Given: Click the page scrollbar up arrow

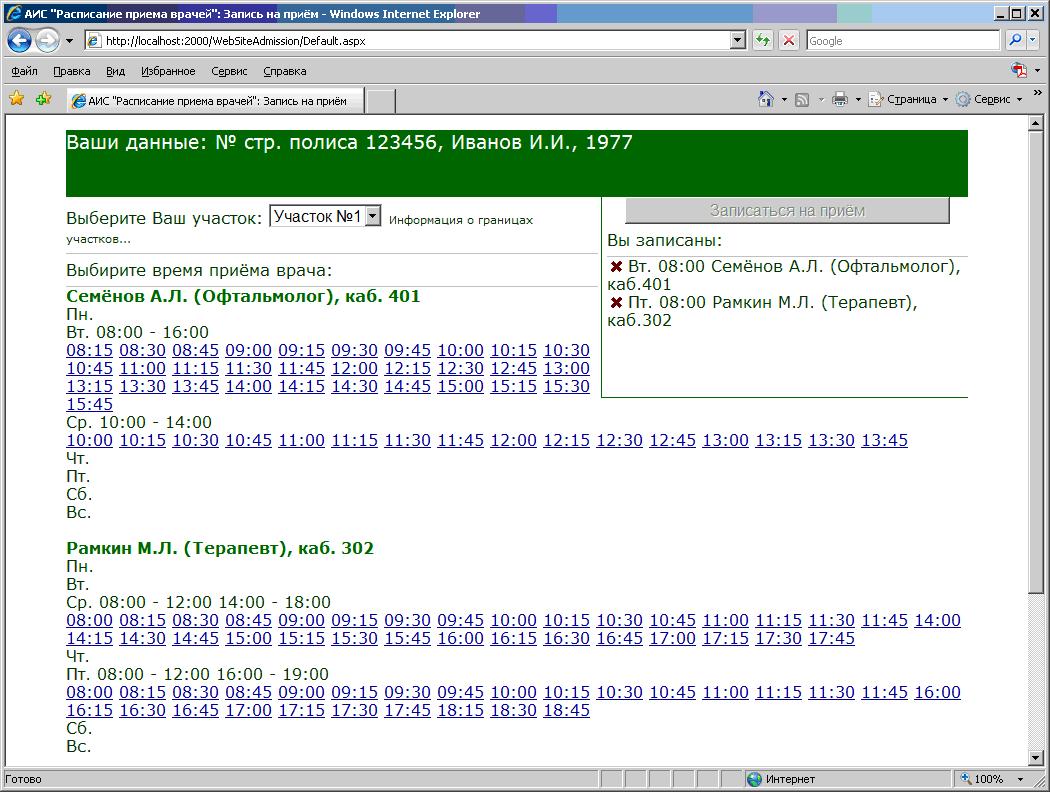Looking at the screenshot, I should 1036,123.
